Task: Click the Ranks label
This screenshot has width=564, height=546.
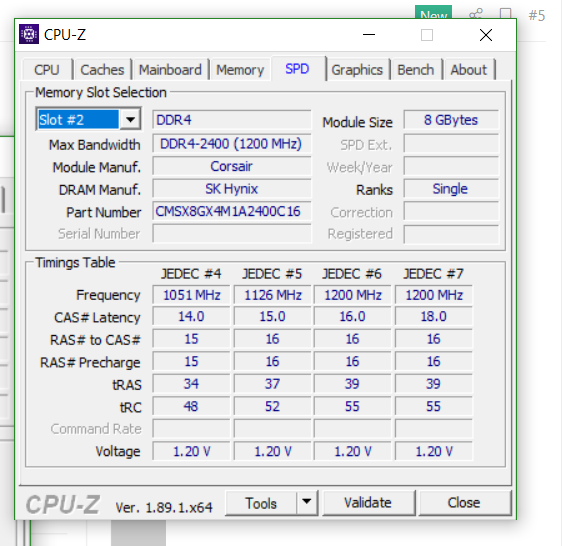Action: coord(374,190)
